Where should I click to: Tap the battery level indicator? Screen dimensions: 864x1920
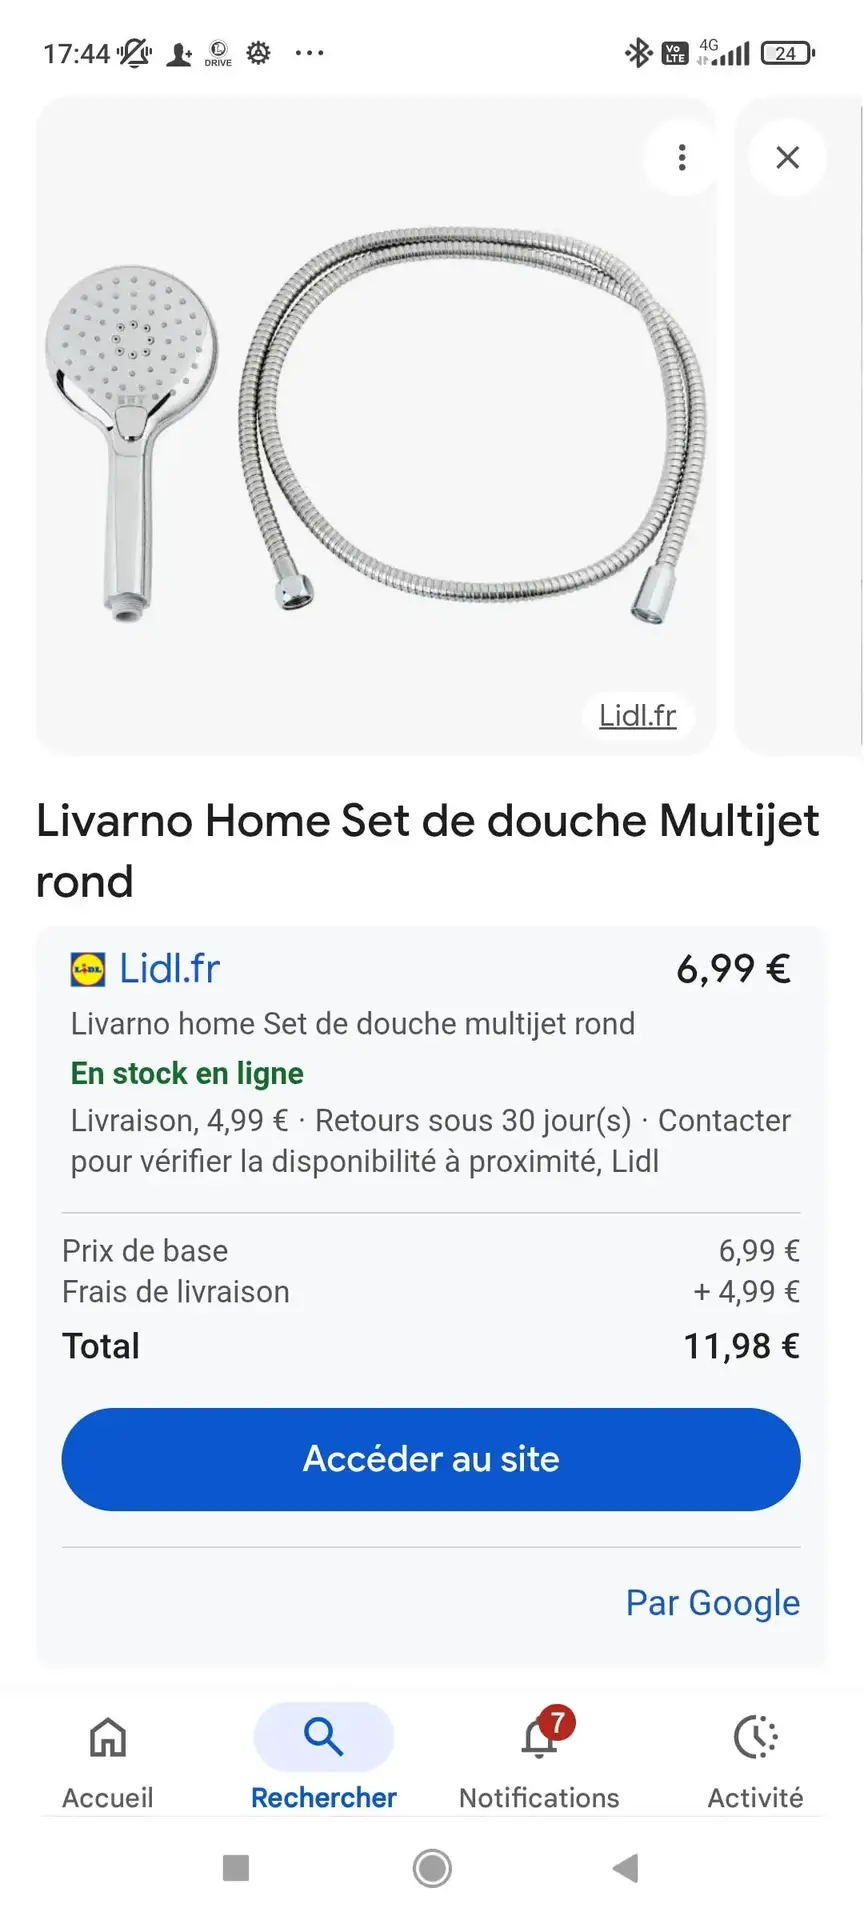pos(788,53)
